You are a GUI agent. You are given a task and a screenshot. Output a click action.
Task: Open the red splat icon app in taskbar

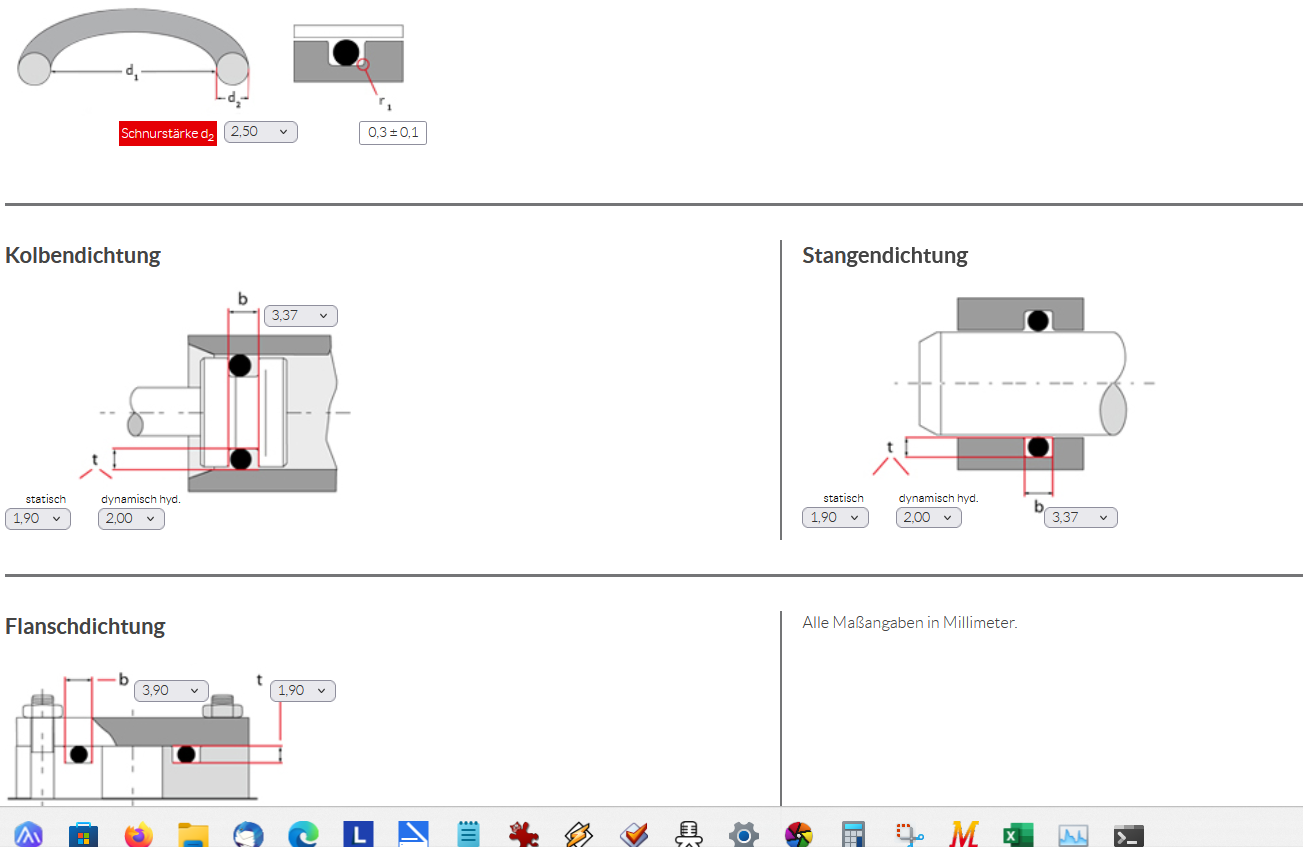523,835
